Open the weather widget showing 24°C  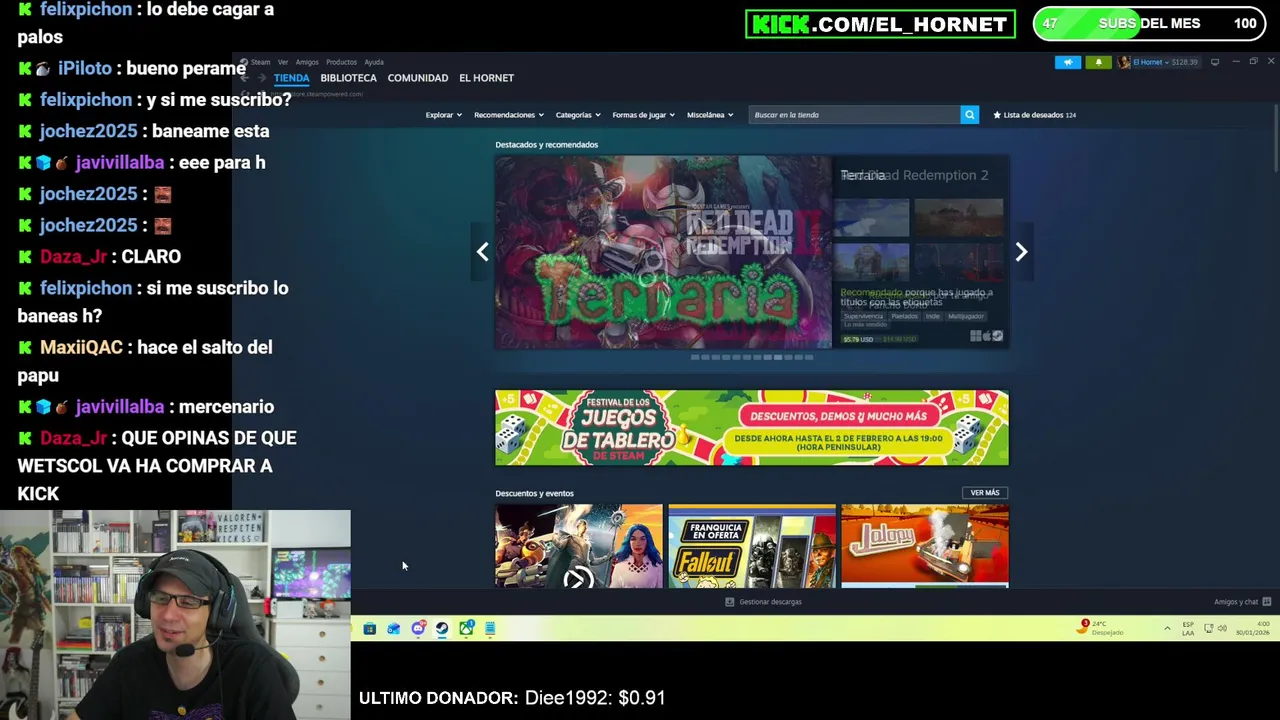[x=1102, y=628]
